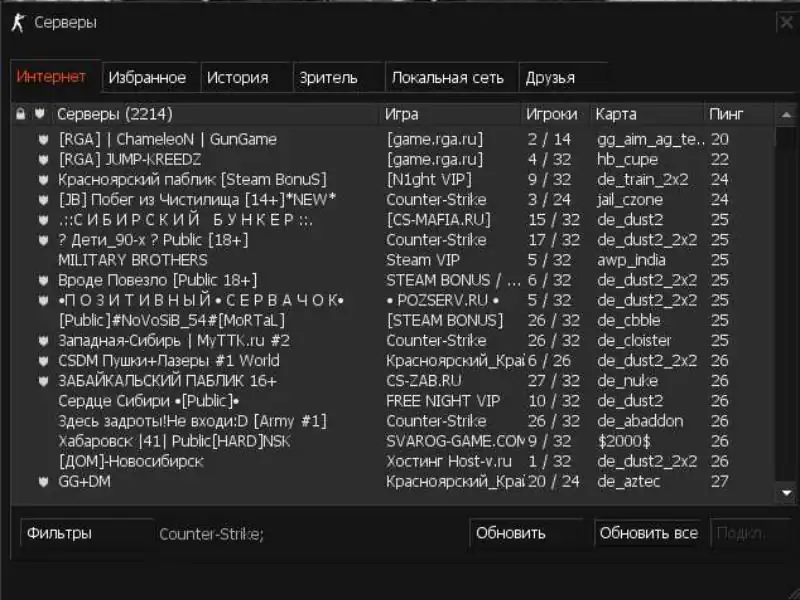Viewport: 800px width, 600px height.
Task: Sort list by Игра column header
Action: coord(451,114)
